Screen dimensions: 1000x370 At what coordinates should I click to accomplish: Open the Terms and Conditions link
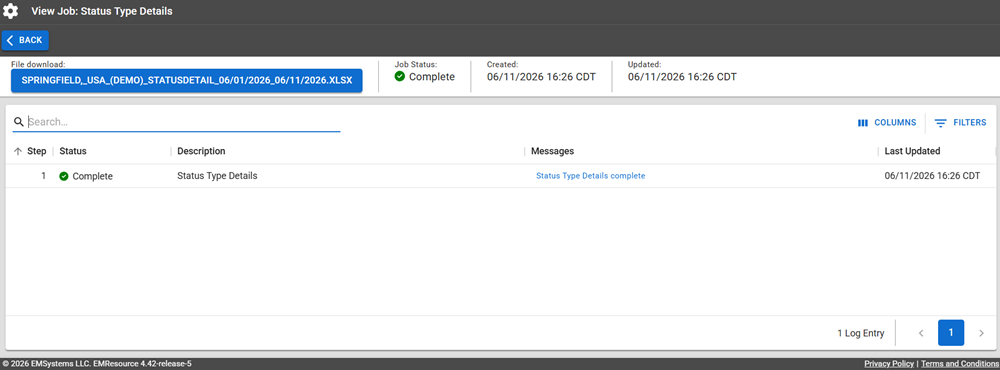(959, 364)
